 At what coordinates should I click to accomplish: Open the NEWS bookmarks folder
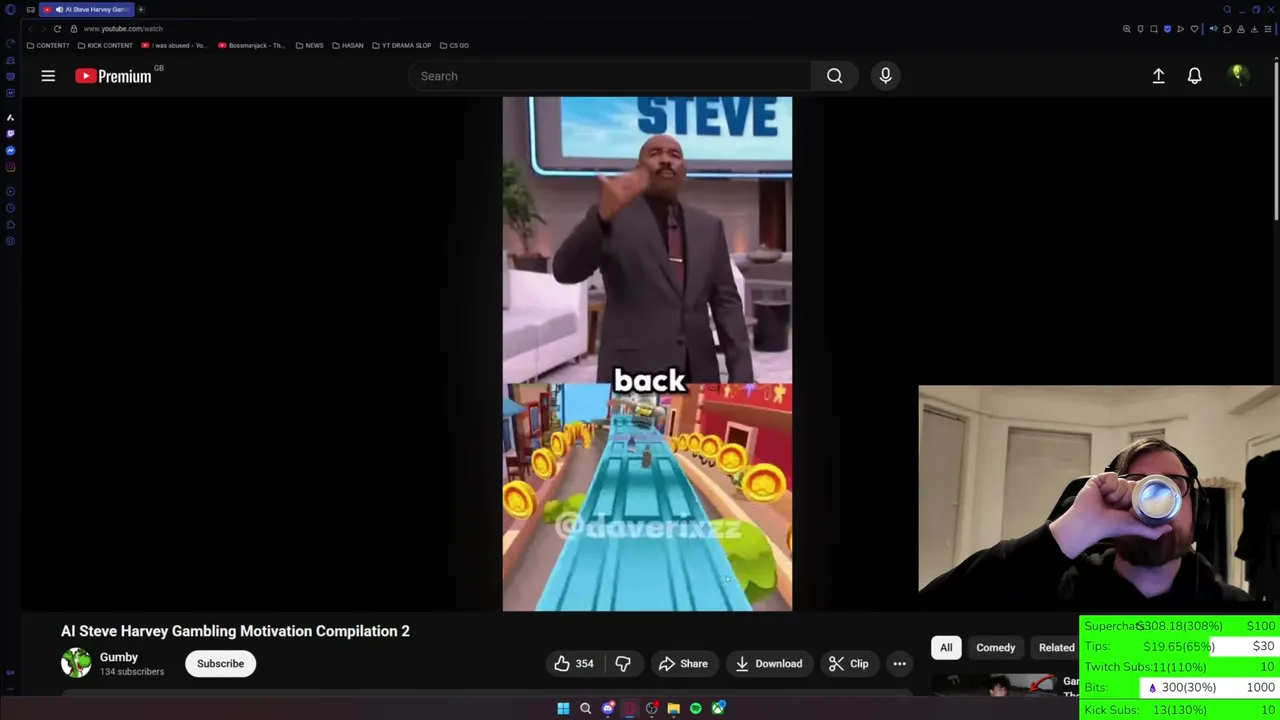[309, 45]
